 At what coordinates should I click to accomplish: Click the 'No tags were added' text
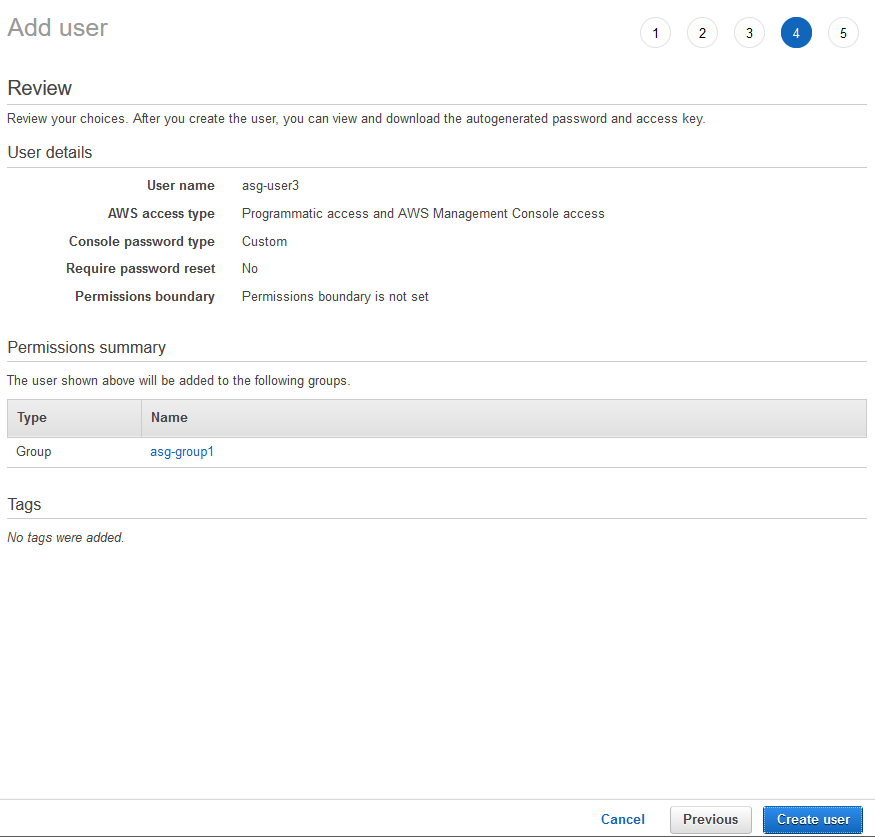pyautogui.click(x=66, y=538)
